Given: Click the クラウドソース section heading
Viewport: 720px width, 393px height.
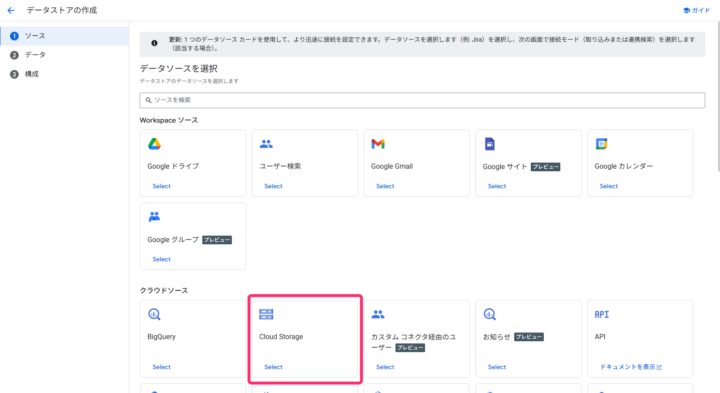Looking at the screenshot, I should [163, 291].
